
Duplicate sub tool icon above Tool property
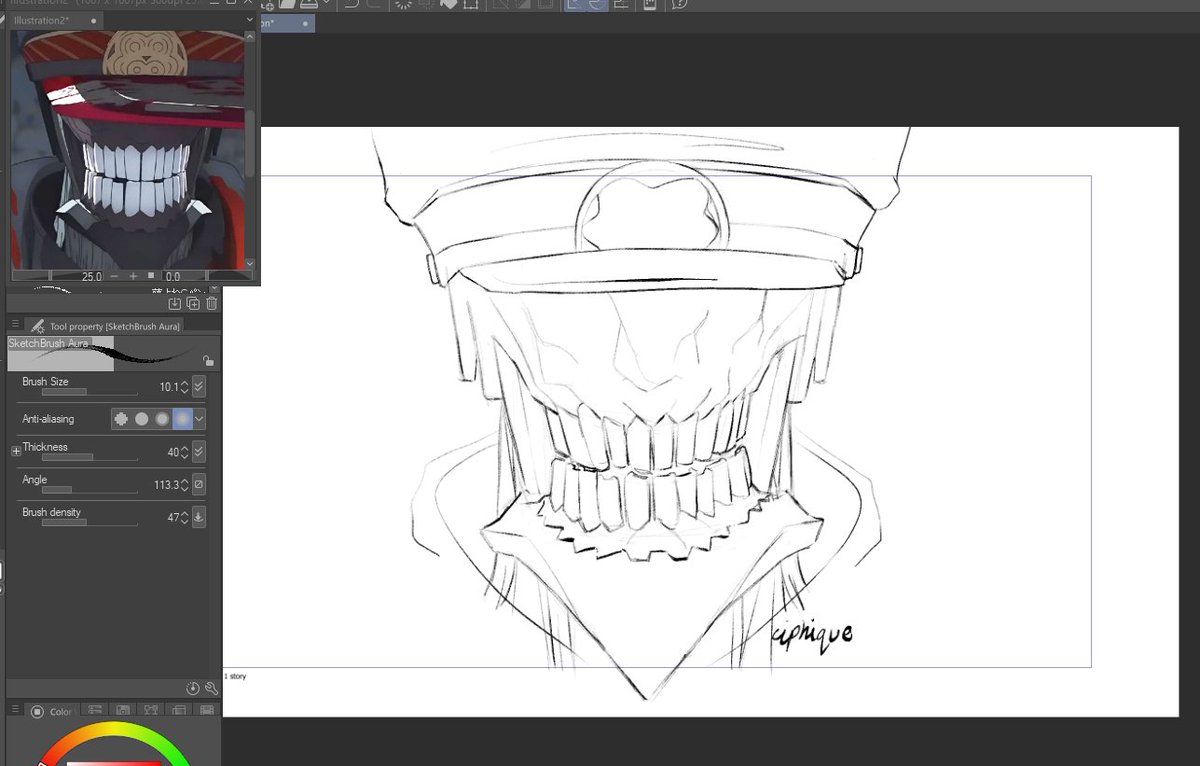[x=193, y=303]
